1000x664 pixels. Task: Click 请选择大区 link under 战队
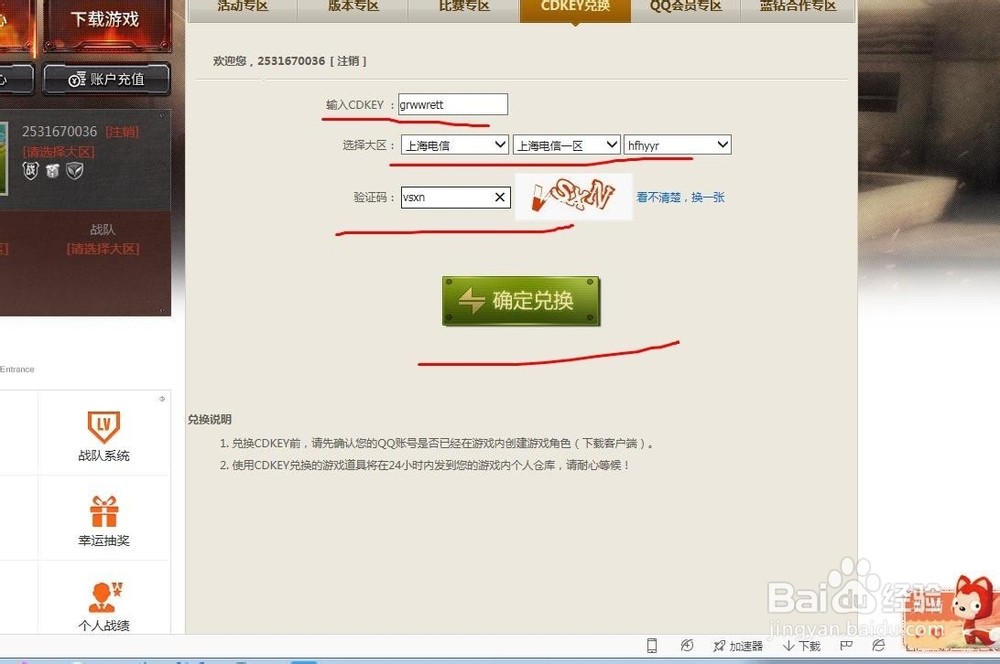coord(103,249)
